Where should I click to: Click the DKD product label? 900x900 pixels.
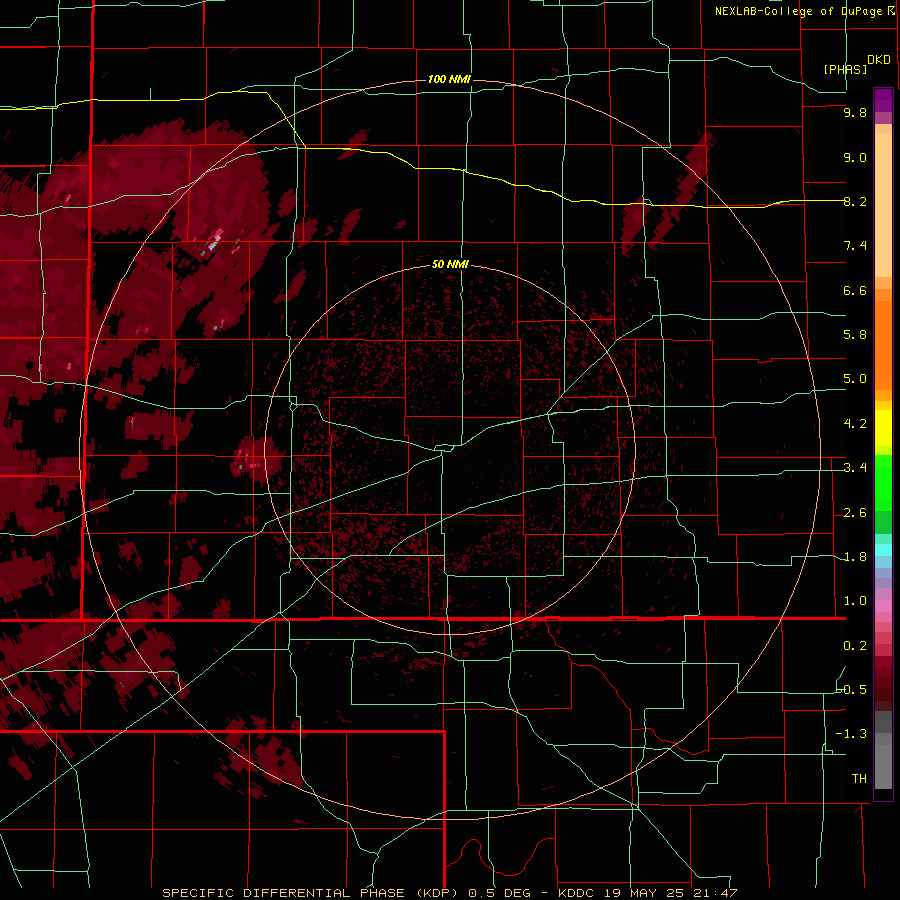coord(878,60)
